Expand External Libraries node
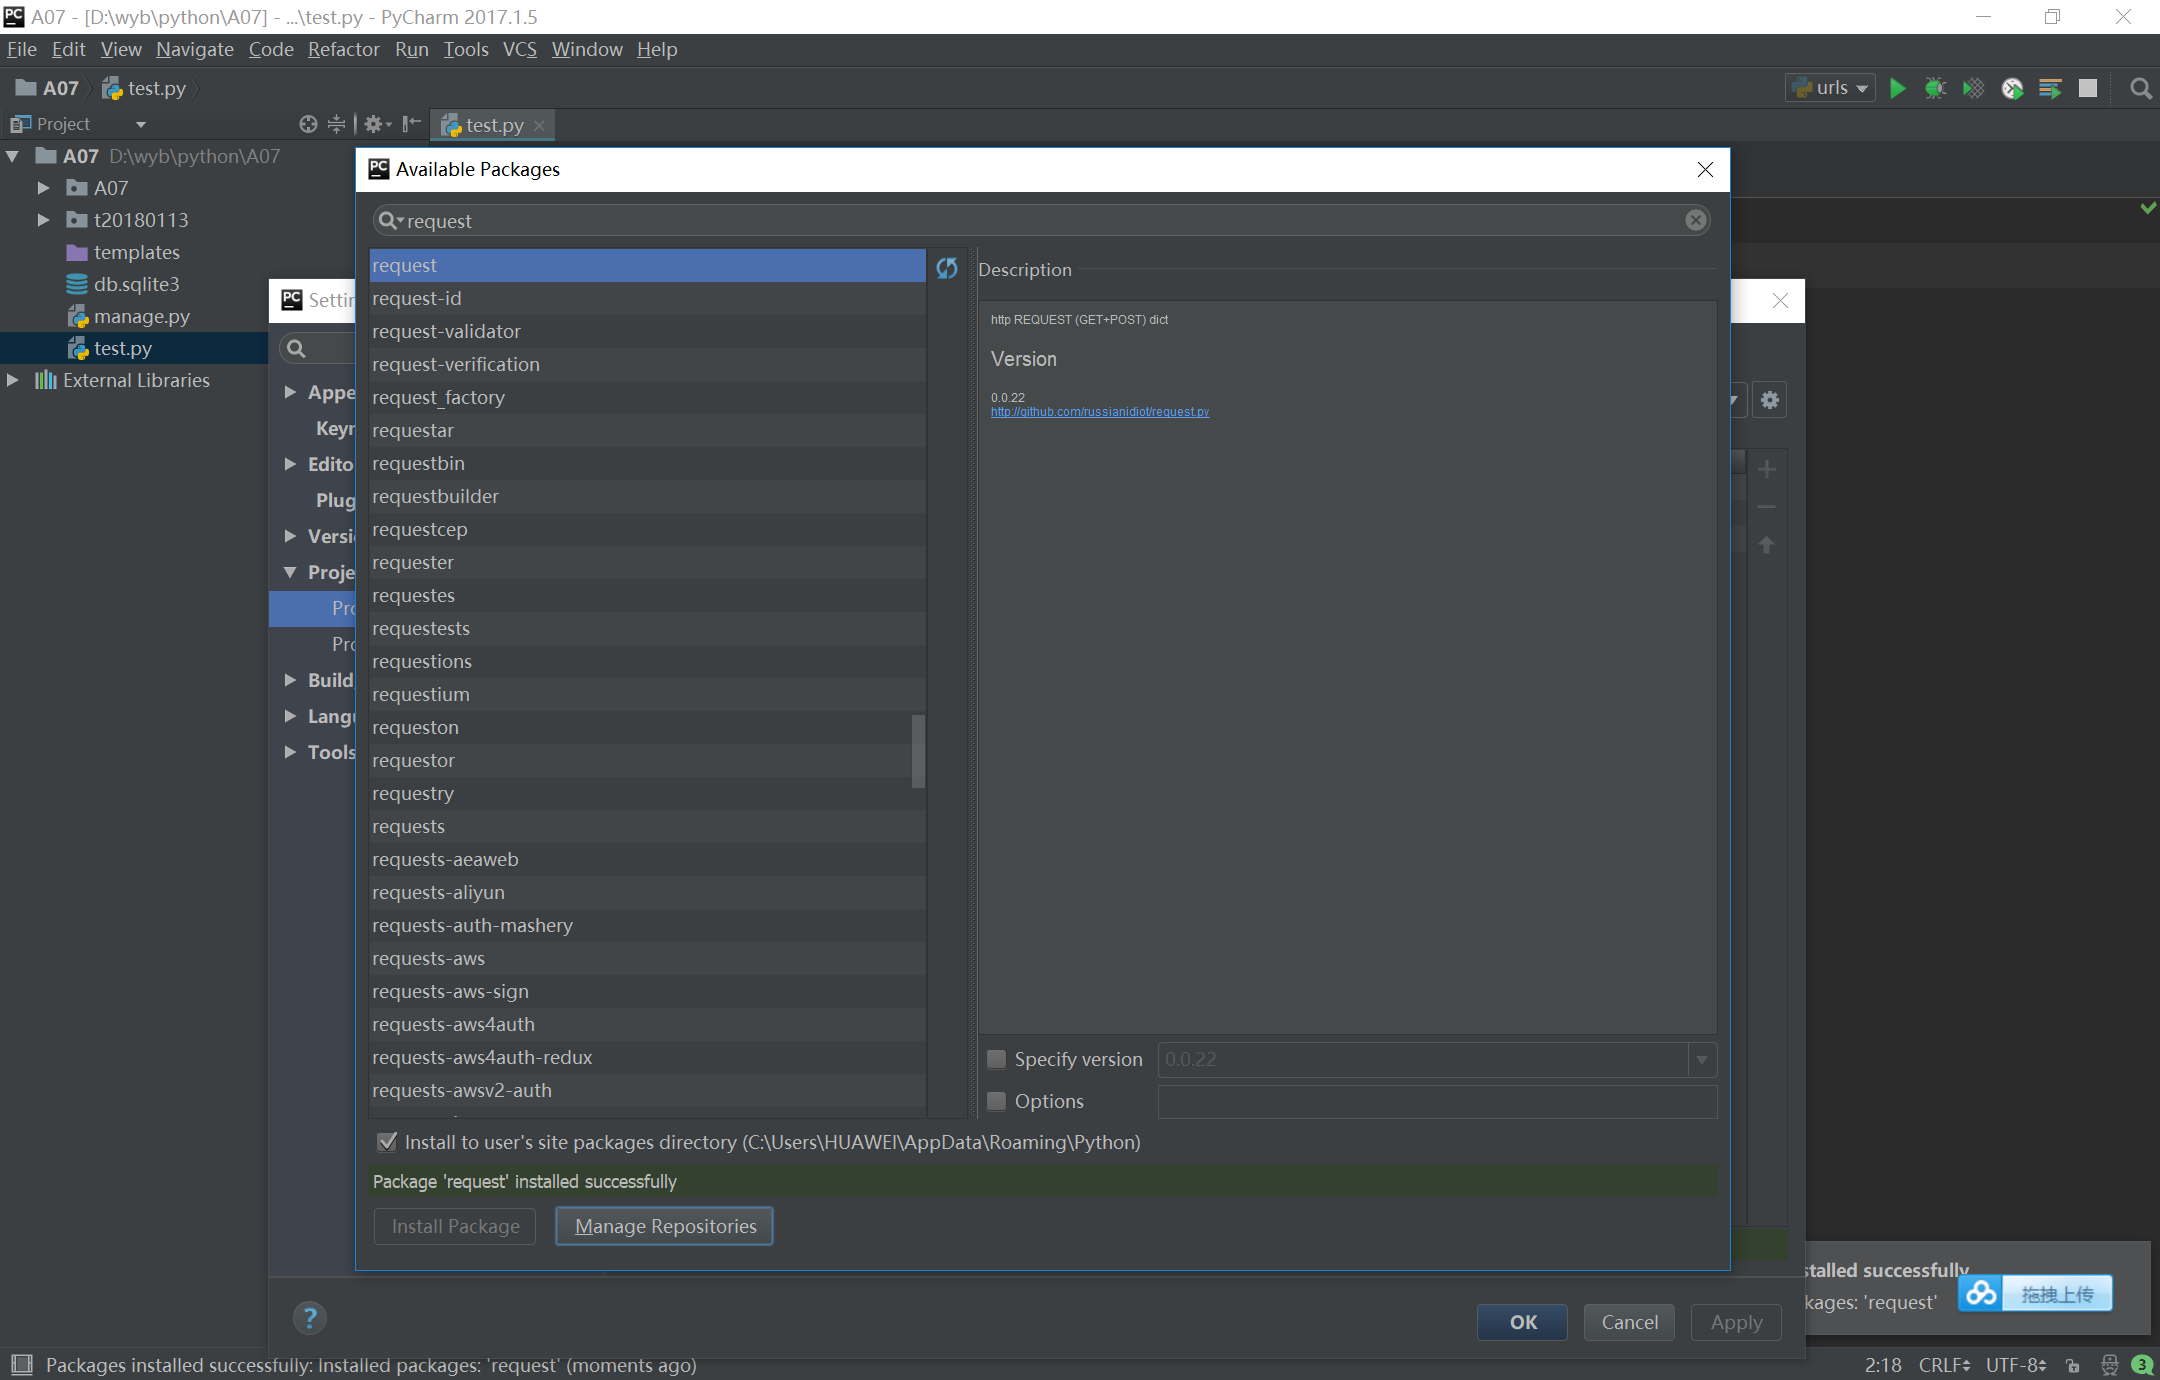Image resolution: width=2160 pixels, height=1380 pixels. coord(12,380)
